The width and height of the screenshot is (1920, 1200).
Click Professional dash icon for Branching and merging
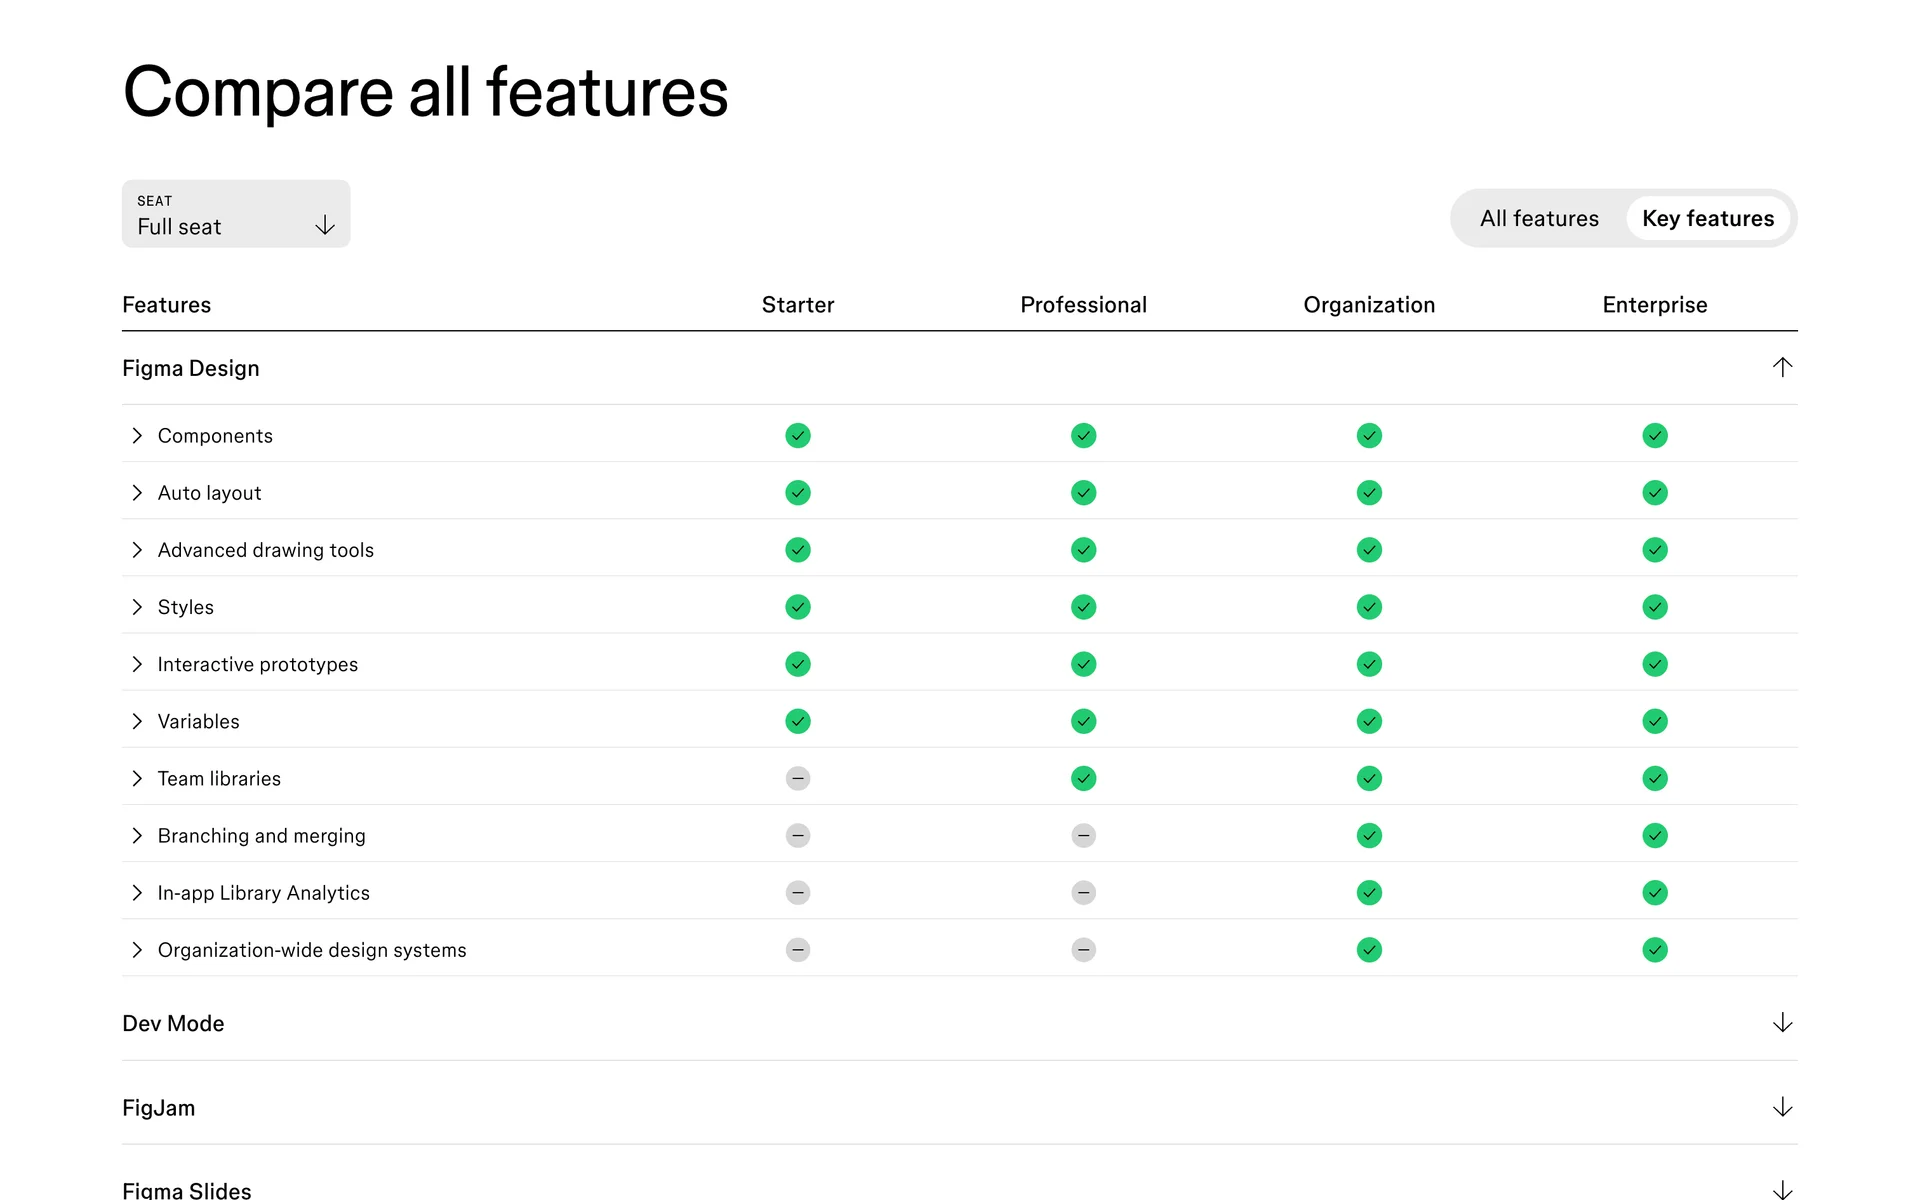[1083, 835]
